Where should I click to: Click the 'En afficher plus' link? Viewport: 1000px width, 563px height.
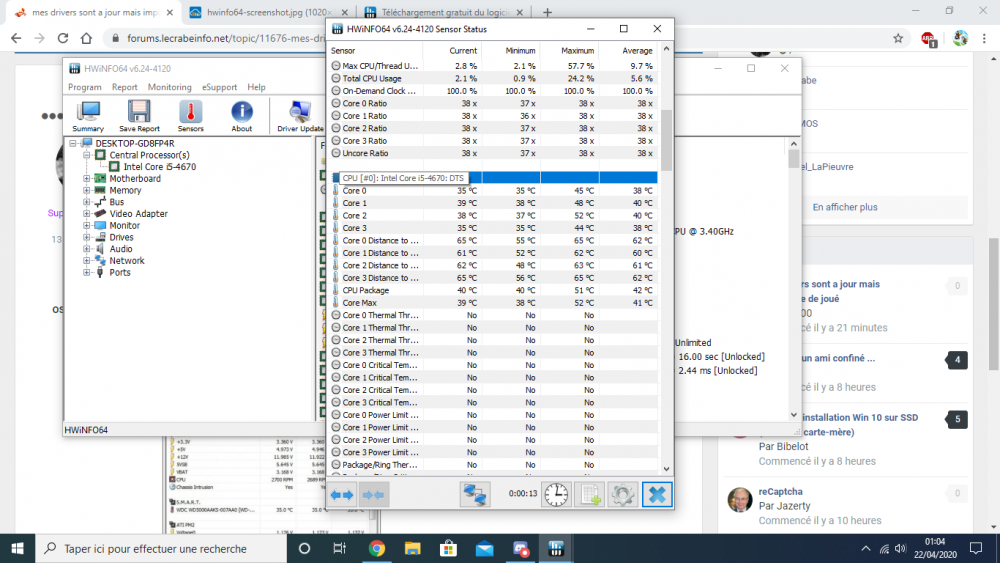tap(844, 207)
